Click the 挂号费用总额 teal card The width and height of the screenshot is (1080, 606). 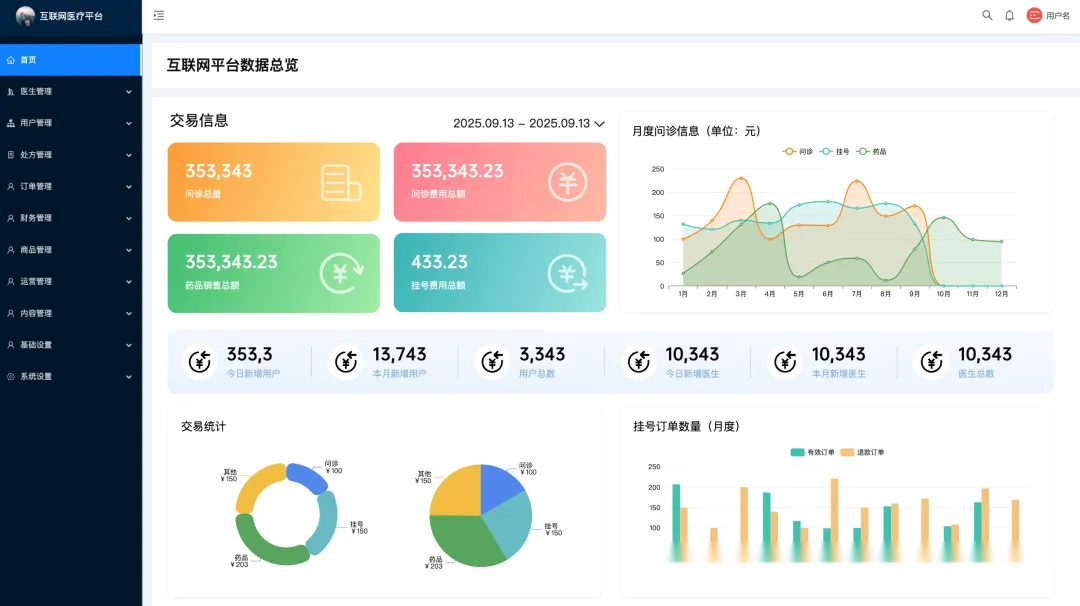[x=499, y=272]
